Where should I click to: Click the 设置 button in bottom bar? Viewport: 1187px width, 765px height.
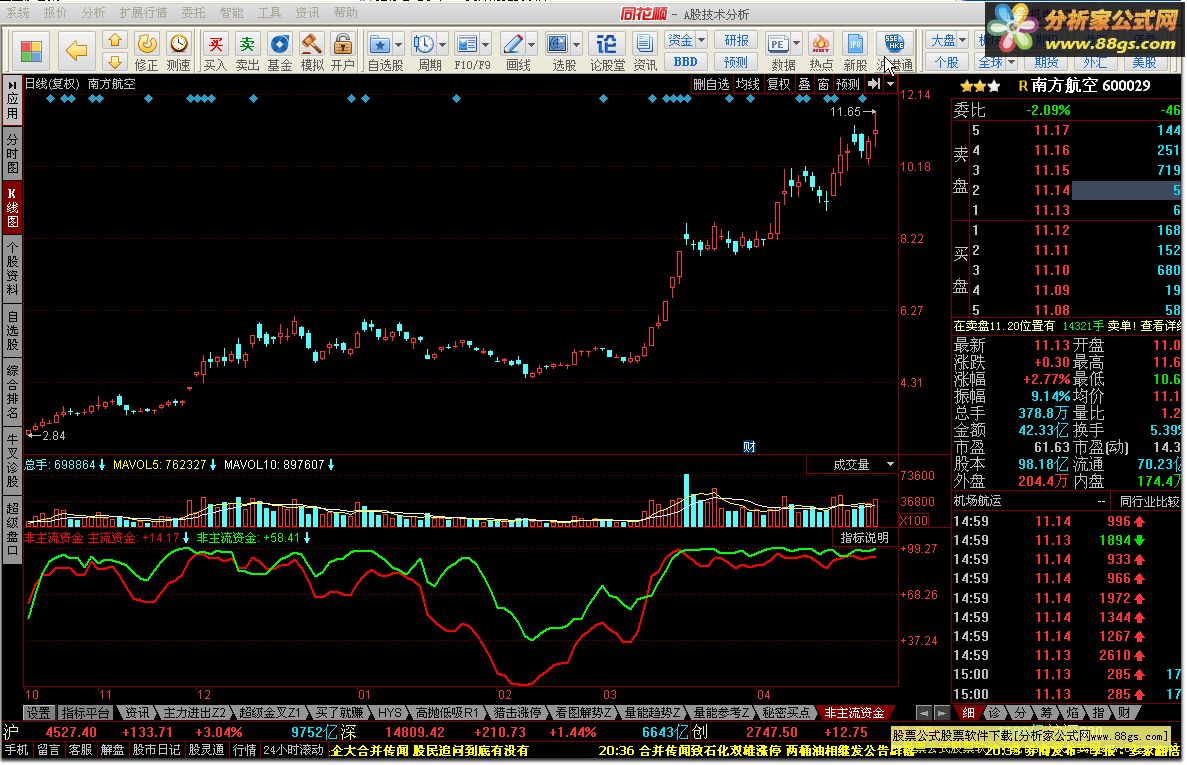coord(38,713)
